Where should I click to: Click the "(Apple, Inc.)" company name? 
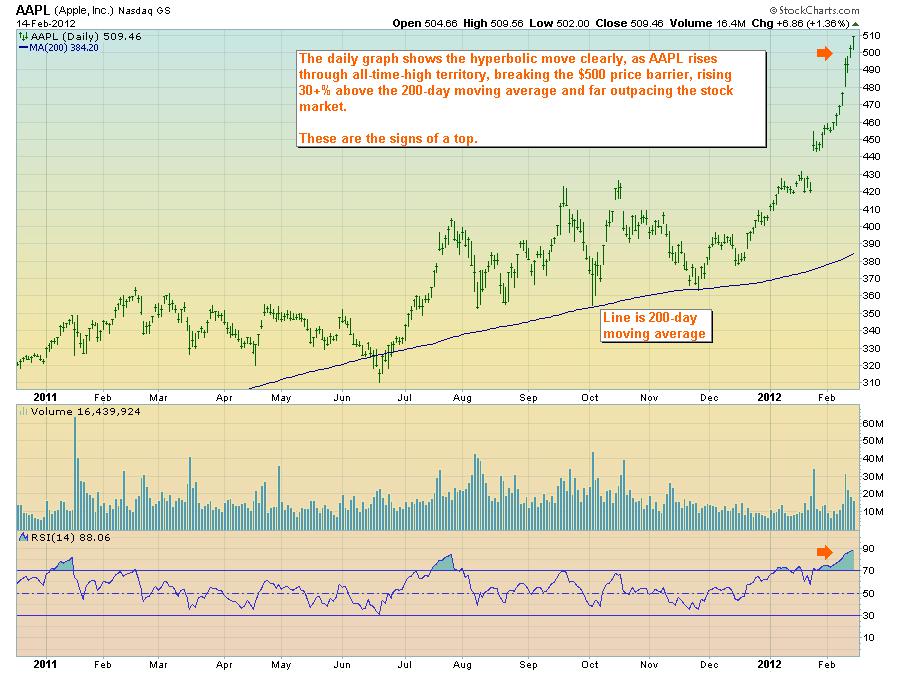point(84,10)
